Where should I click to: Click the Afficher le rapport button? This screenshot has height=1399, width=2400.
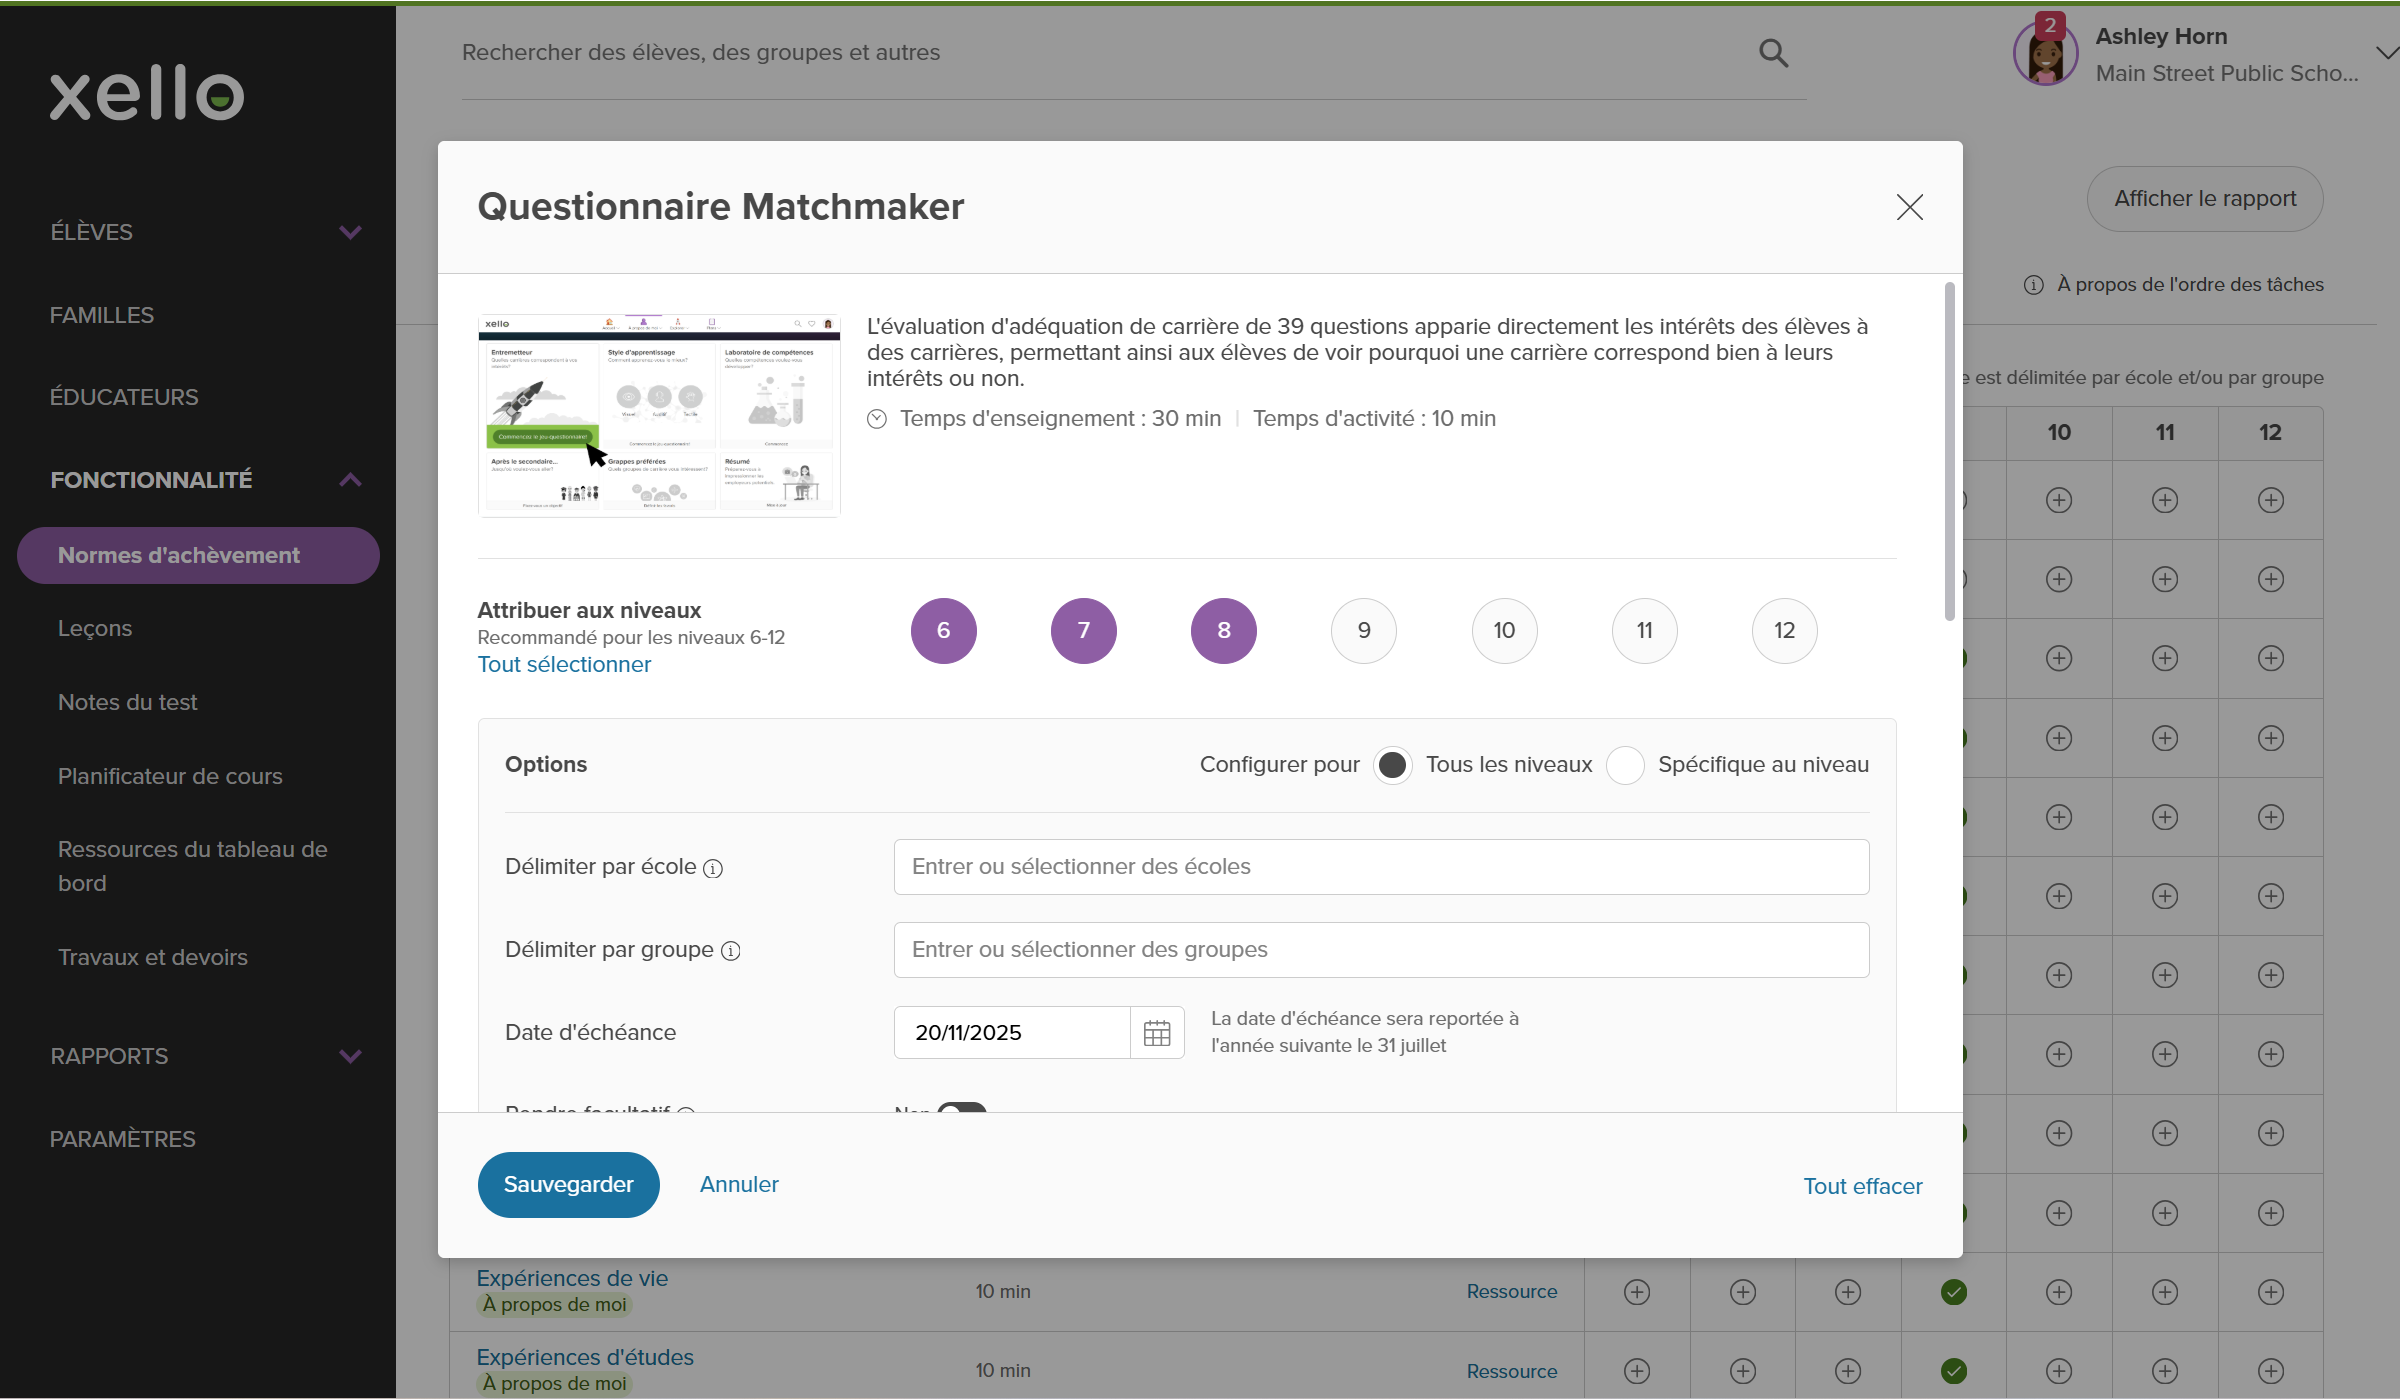tap(2205, 199)
